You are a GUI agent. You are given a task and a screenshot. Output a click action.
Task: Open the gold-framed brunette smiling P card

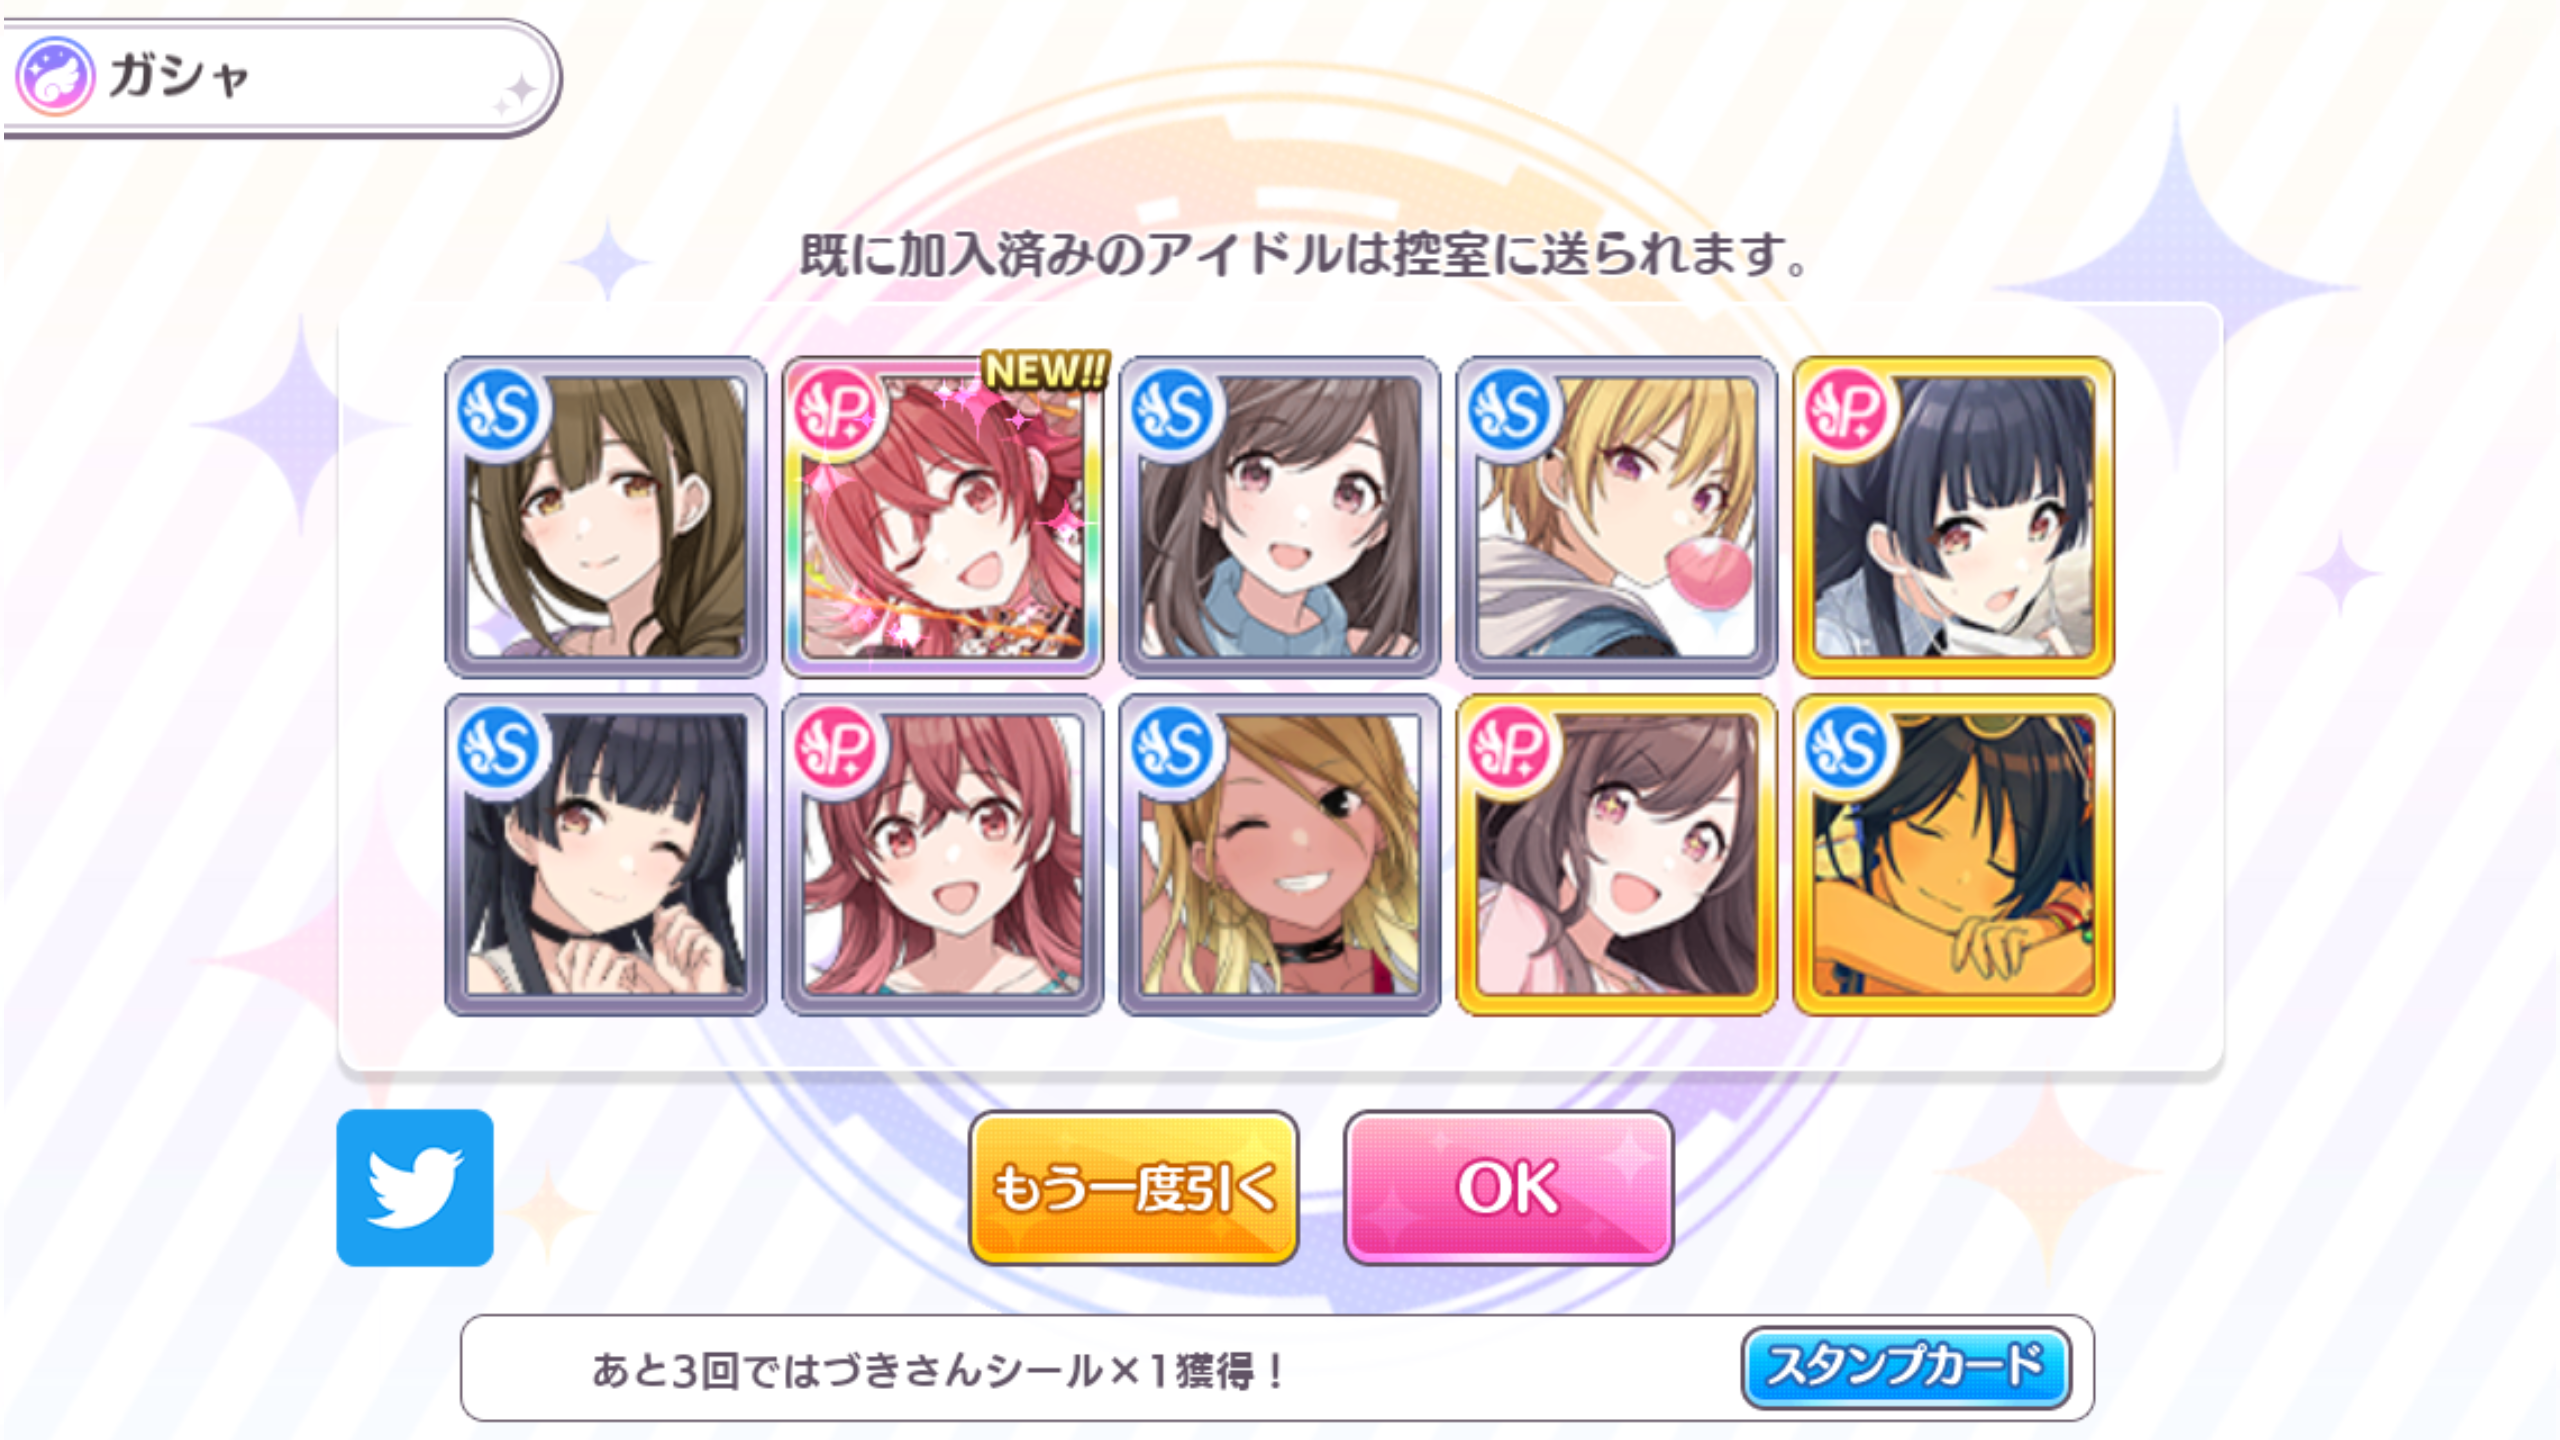1616,855
